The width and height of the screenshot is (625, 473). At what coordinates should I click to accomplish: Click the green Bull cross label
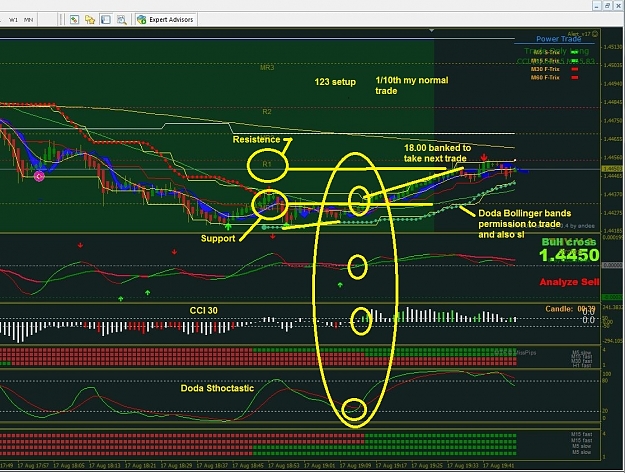point(569,242)
